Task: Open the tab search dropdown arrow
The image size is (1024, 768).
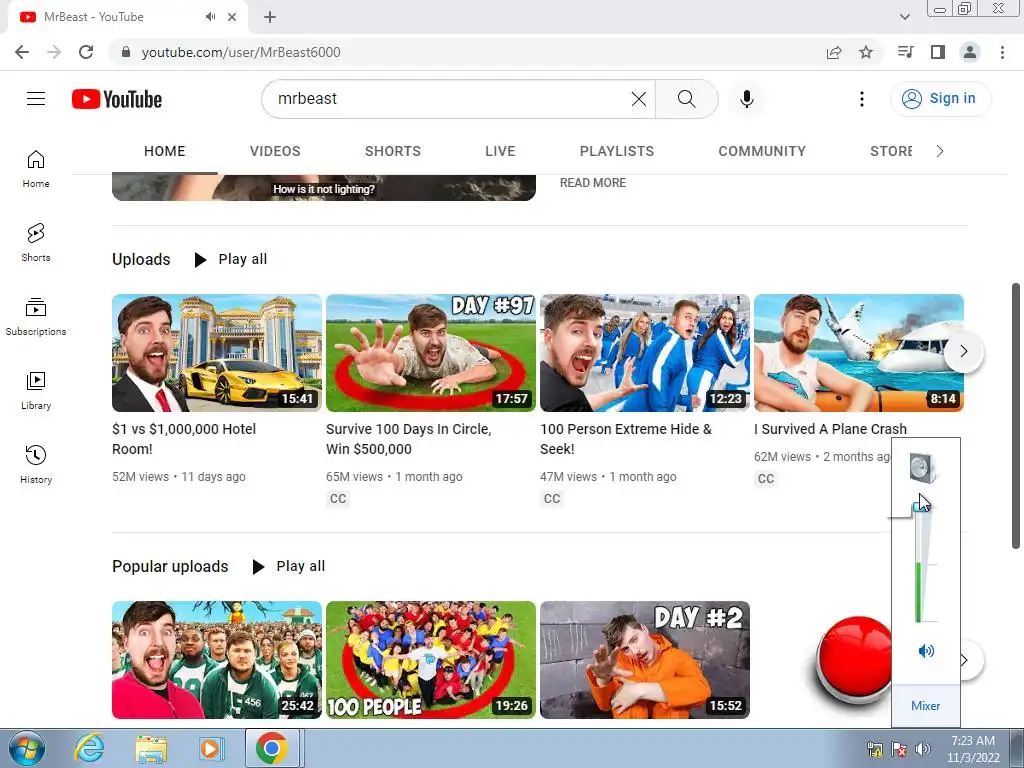Action: pyautogui.click(x=904, y=17)
